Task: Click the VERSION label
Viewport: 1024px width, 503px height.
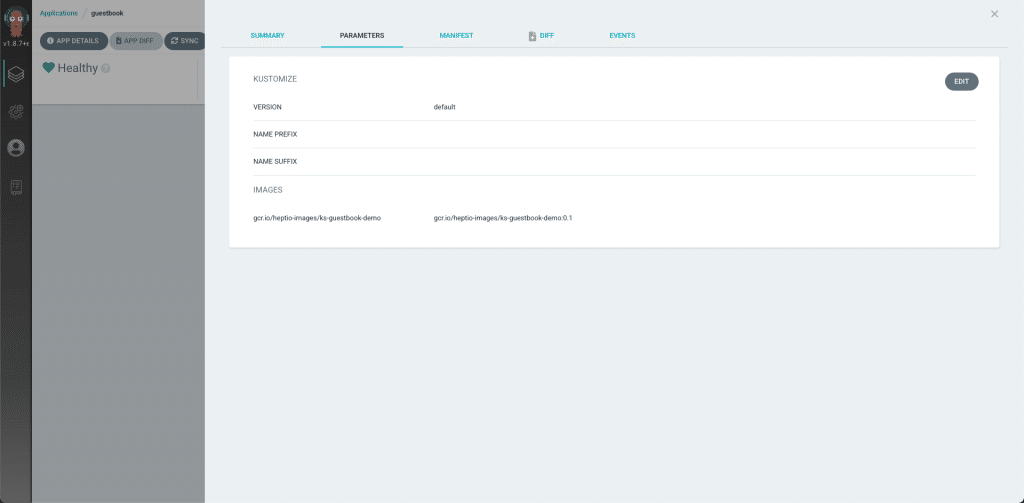Action: (268, 107)
